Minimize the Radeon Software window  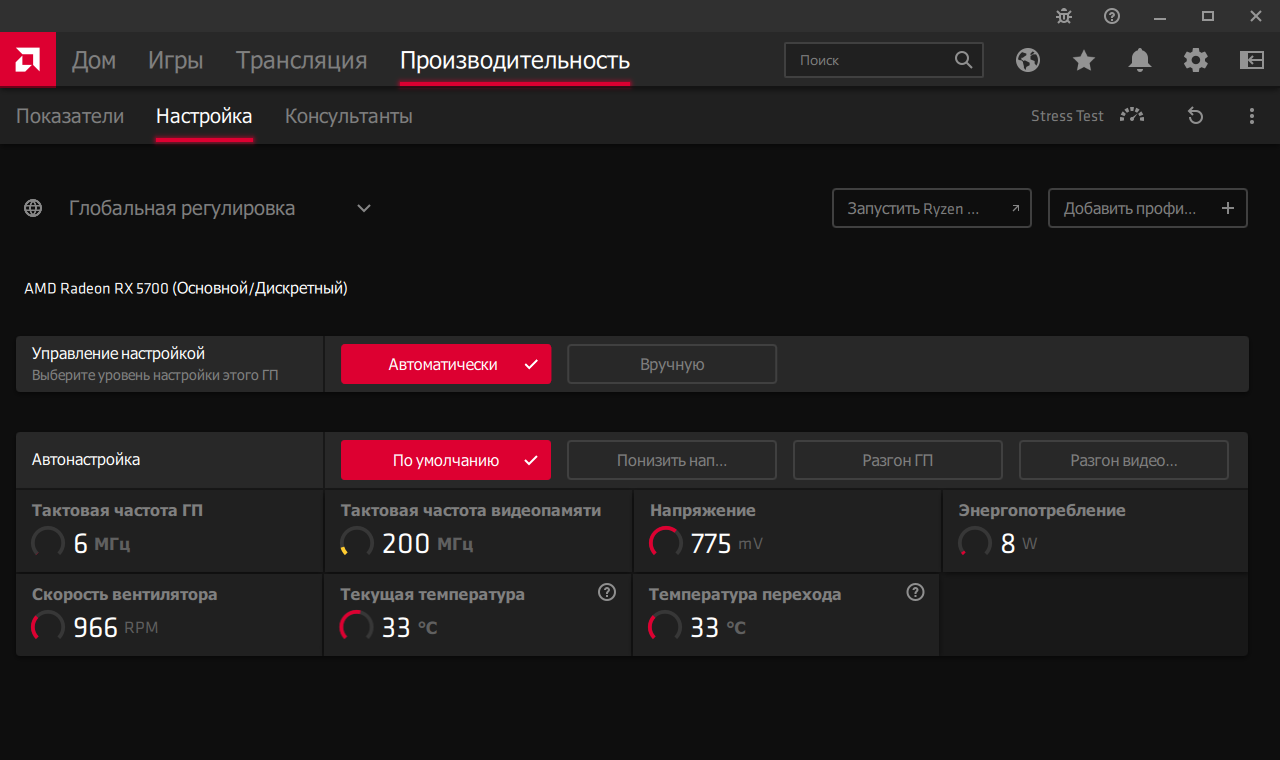click(x=1160, y=16)
